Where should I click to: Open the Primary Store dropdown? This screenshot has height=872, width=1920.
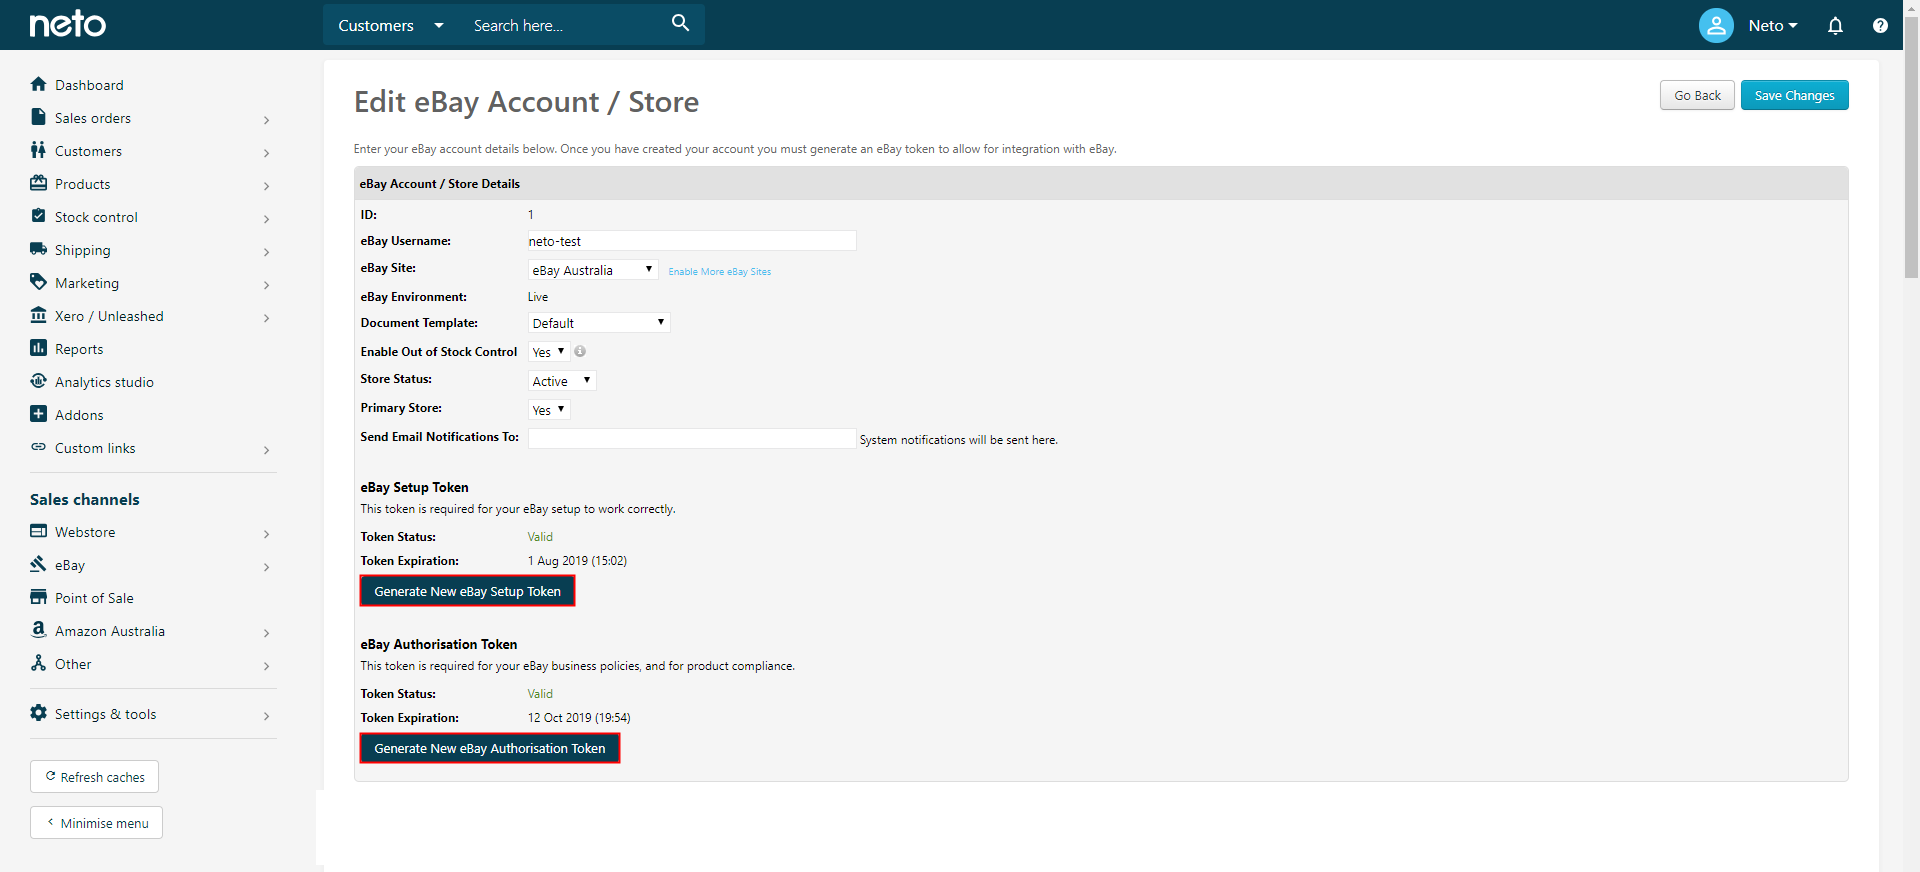pyautogui.click(x=549, y=410)
